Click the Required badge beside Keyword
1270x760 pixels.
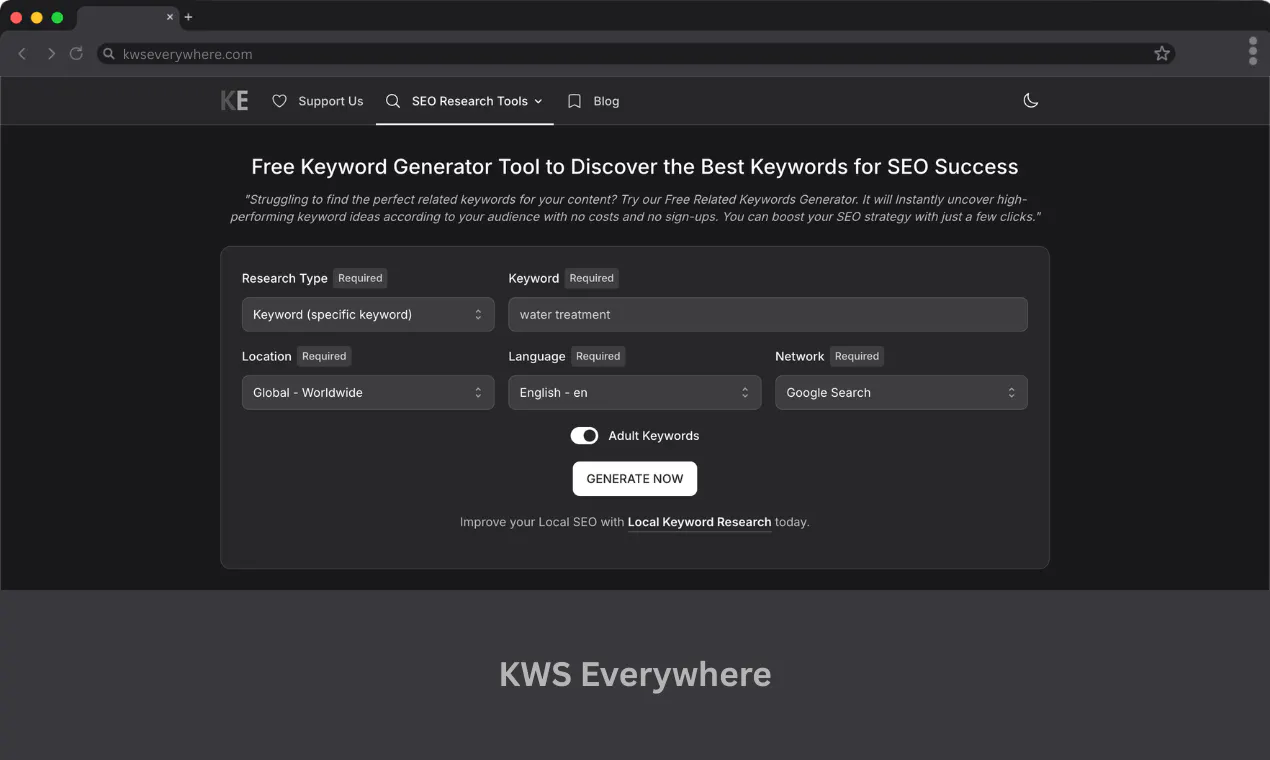[592, 278]
